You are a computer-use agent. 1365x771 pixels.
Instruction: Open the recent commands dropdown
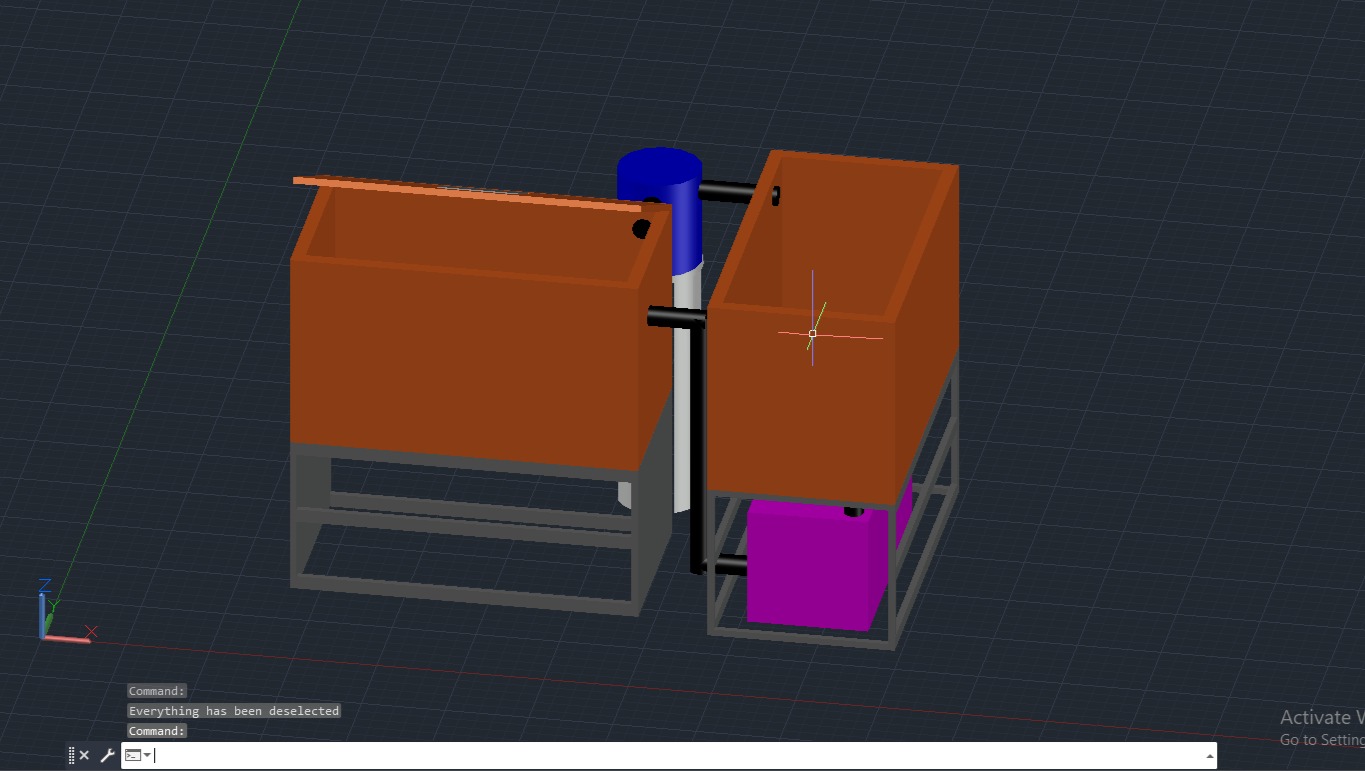point(138,755)
